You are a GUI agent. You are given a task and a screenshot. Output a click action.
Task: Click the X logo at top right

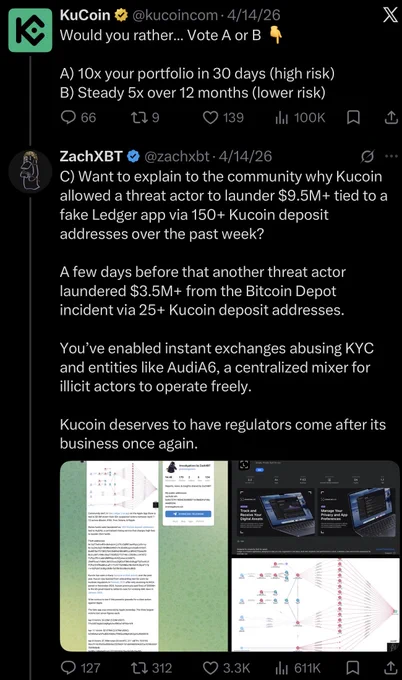point(390,16)
